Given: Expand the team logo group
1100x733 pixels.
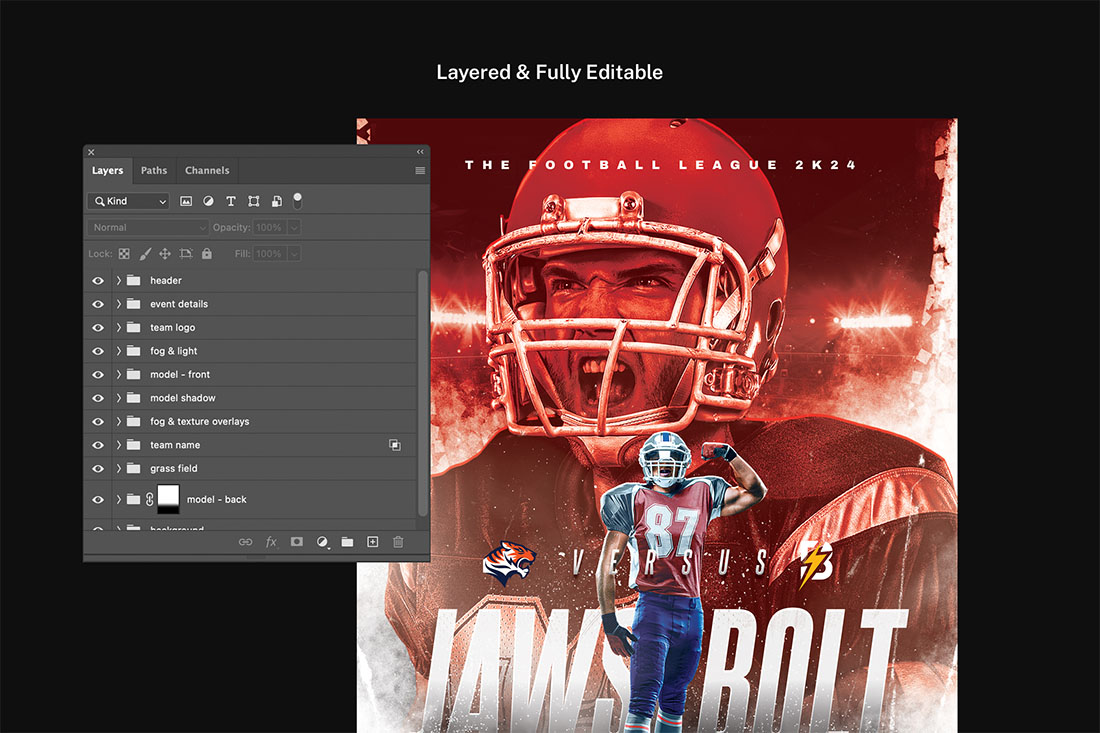Looking at the screenshot, I should (119, 328).
